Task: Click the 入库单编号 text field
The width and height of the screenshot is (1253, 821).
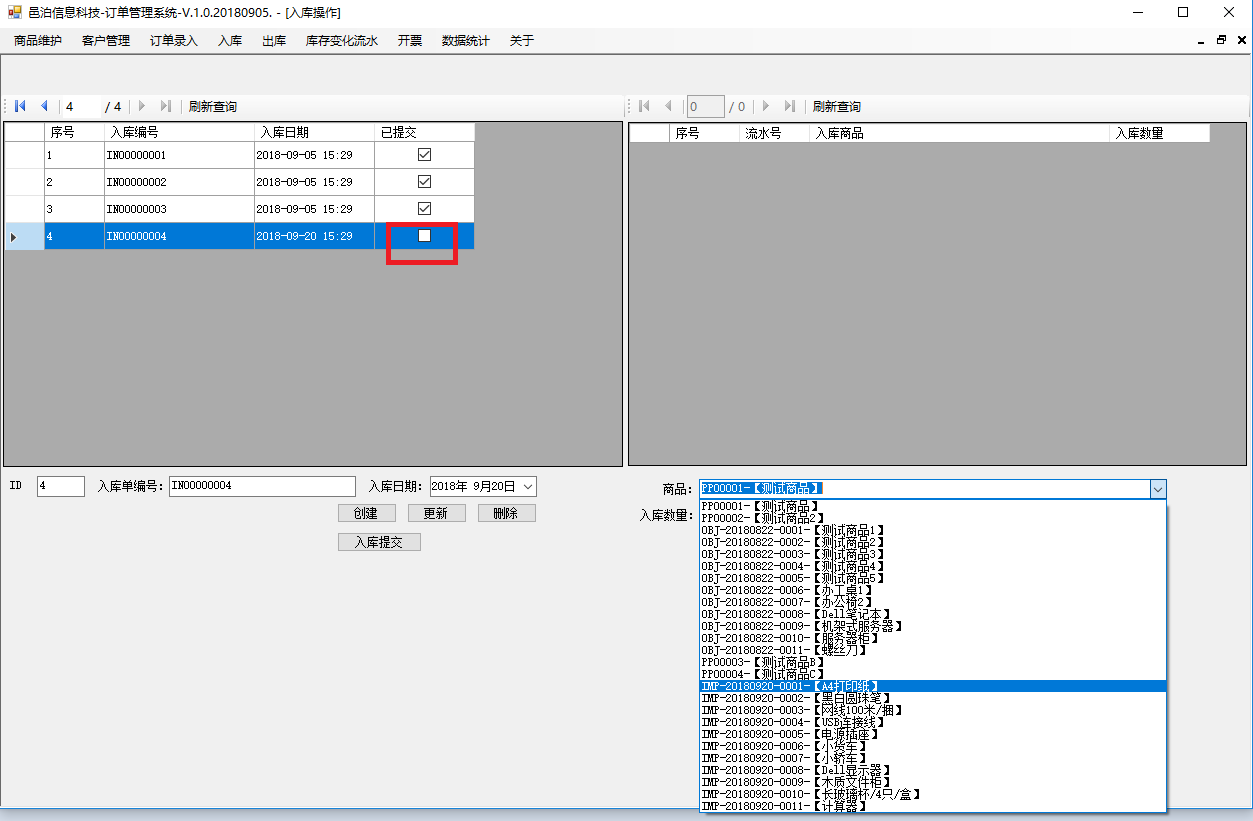Action: [262, 486]
